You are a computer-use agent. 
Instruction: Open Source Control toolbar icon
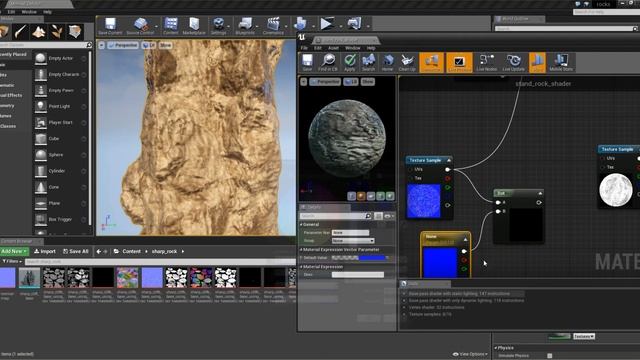coord(140,26)
